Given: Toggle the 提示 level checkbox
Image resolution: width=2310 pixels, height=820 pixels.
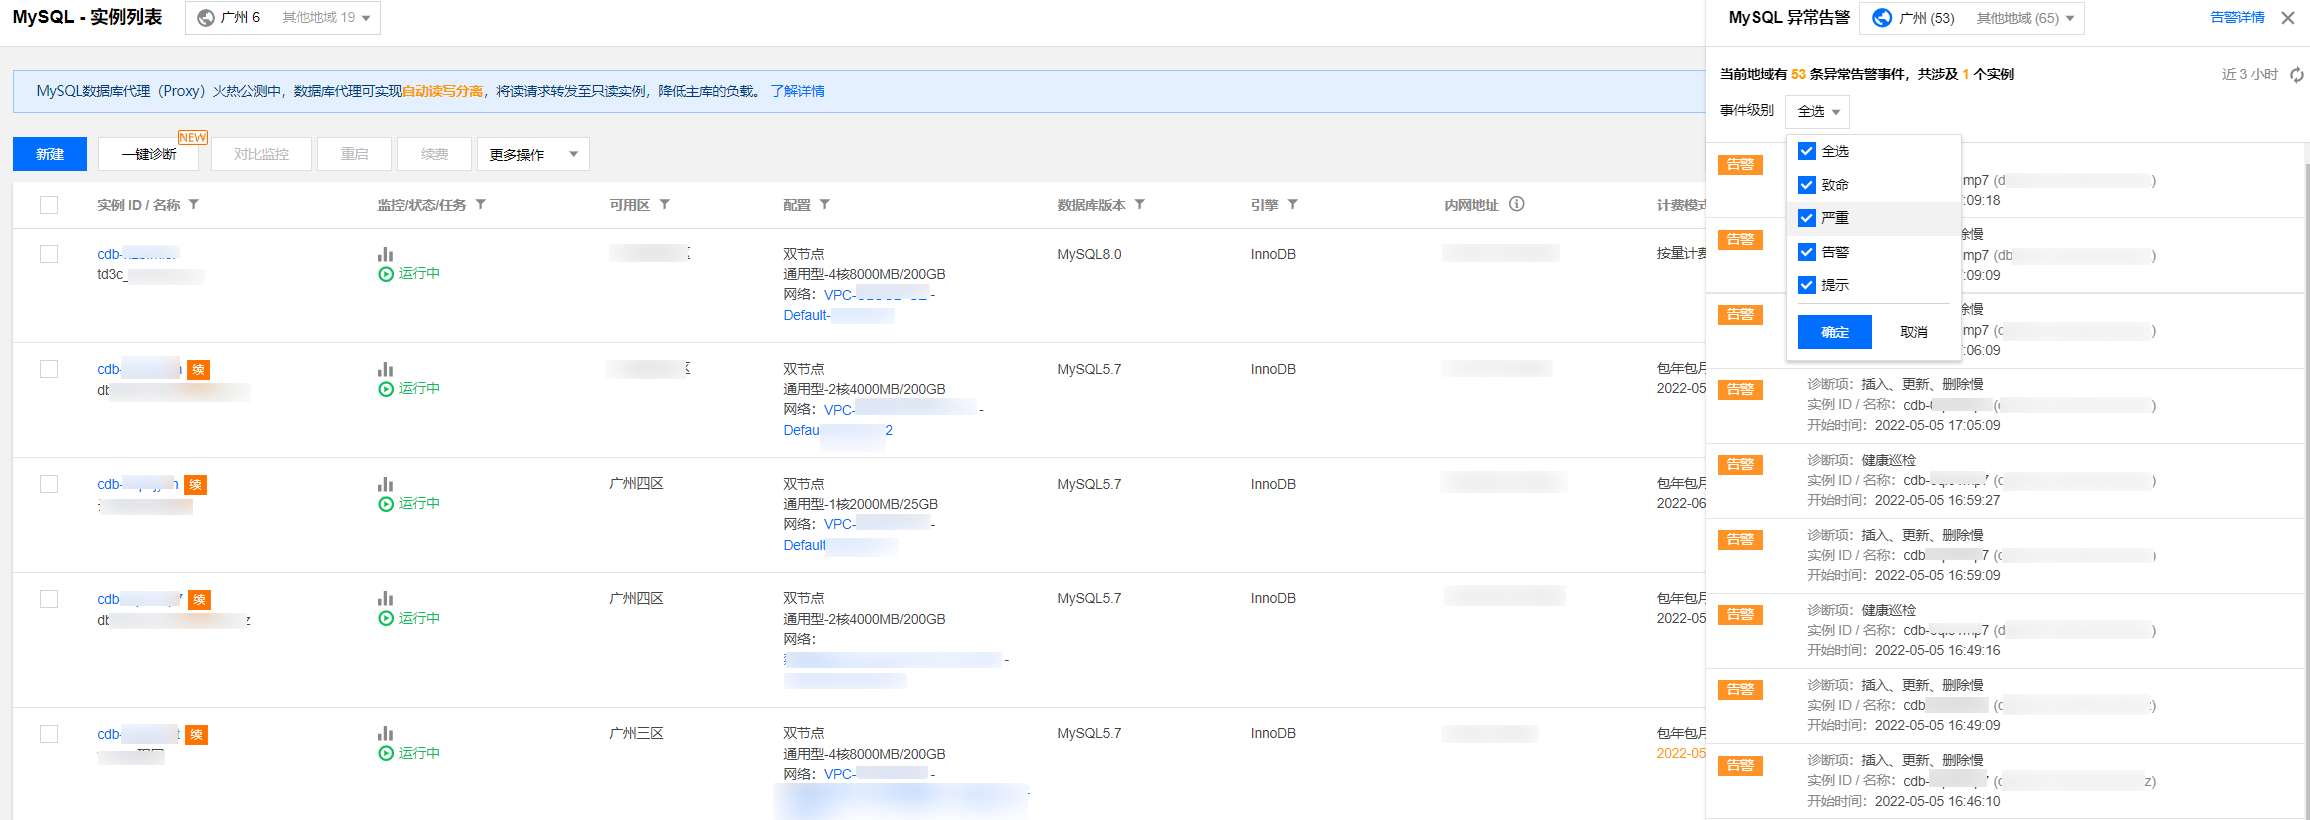Looking at the screenshot, I should (1807, 285).
